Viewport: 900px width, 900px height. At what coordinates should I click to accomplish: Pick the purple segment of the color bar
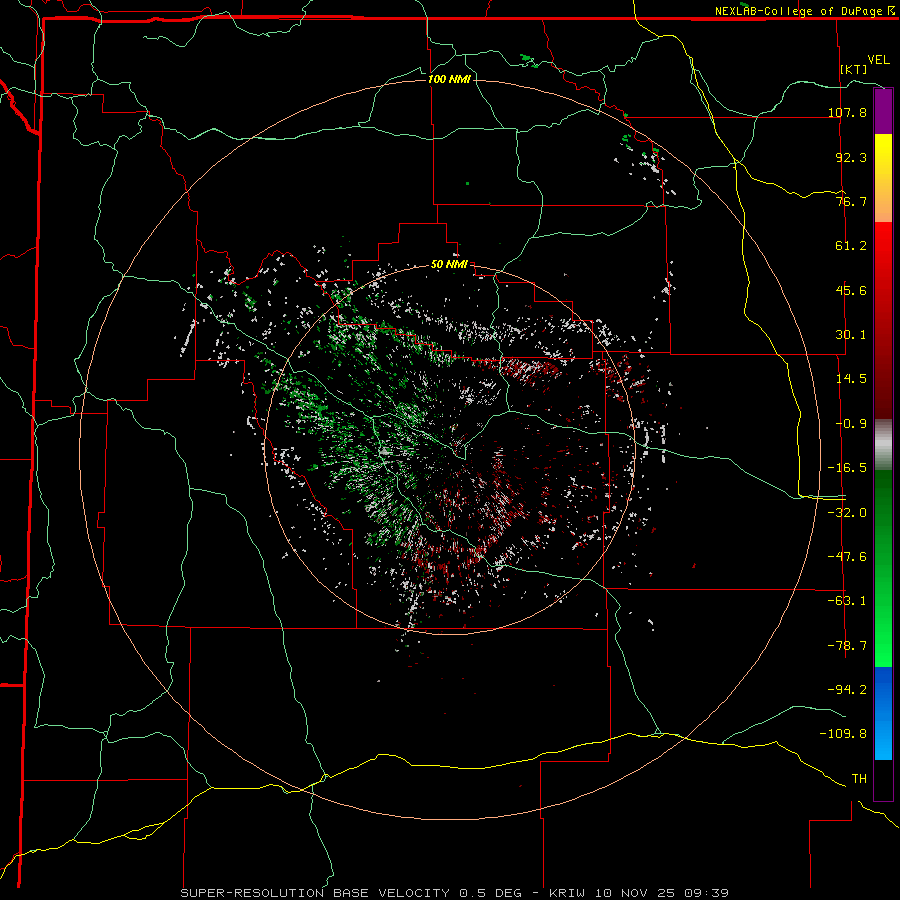click(x=883, y=112)
